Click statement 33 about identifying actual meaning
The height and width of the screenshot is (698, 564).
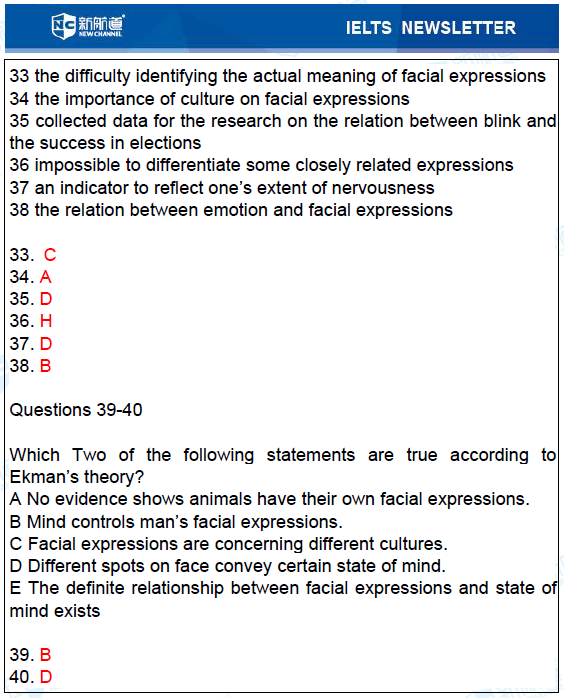(x=278, y=77)
